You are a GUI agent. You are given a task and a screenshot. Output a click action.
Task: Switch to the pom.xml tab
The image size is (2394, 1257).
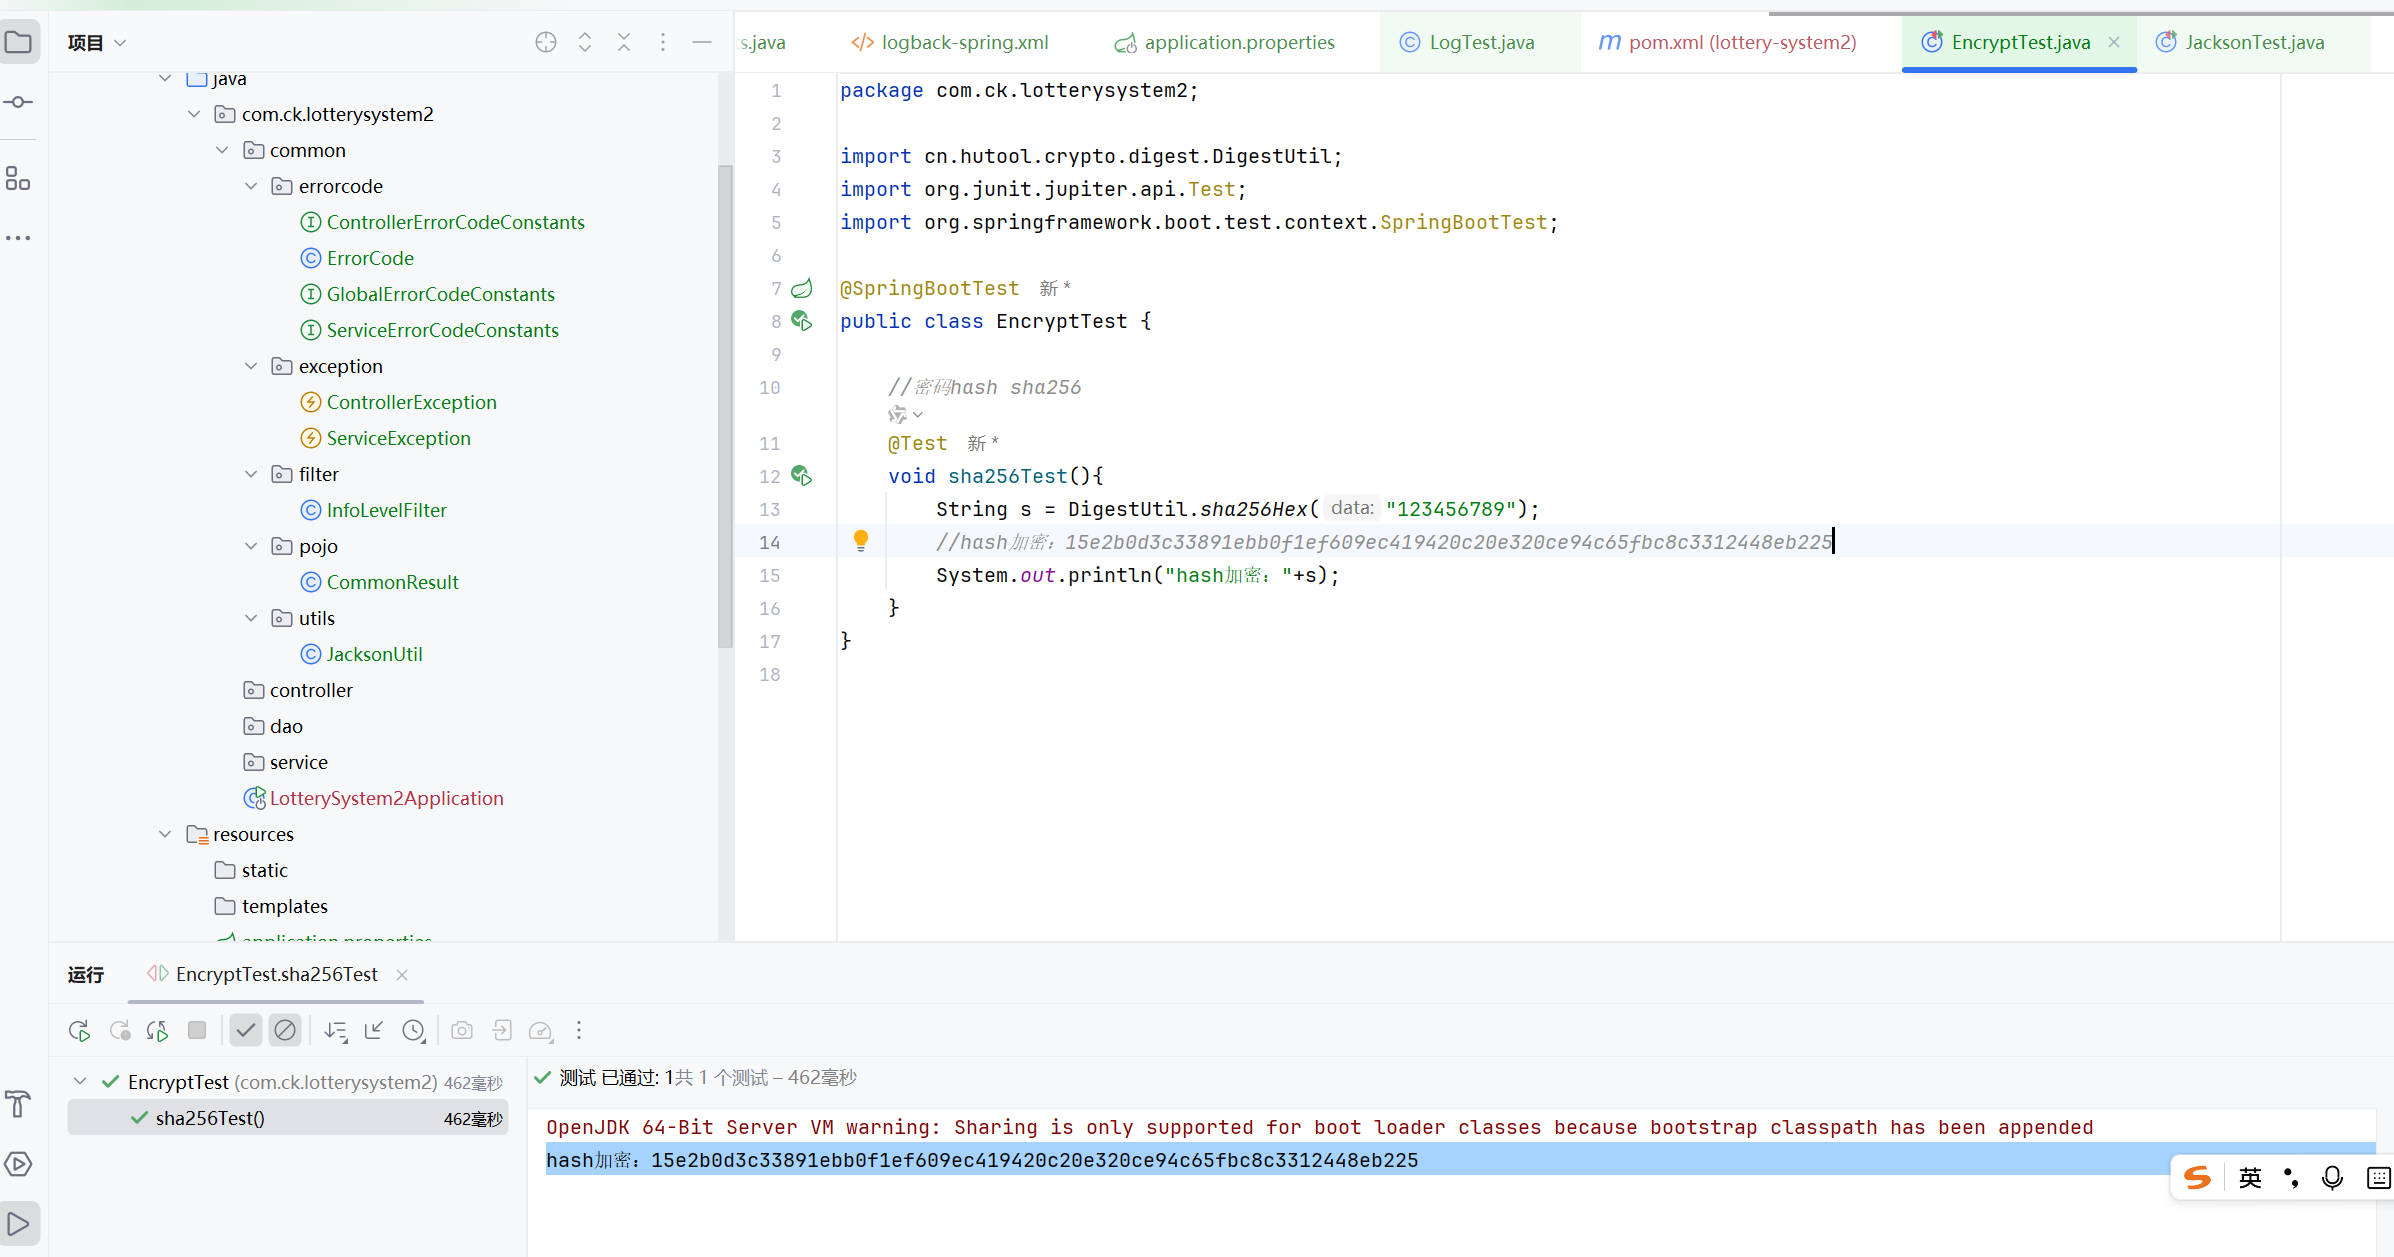(x=1740, y=42)
